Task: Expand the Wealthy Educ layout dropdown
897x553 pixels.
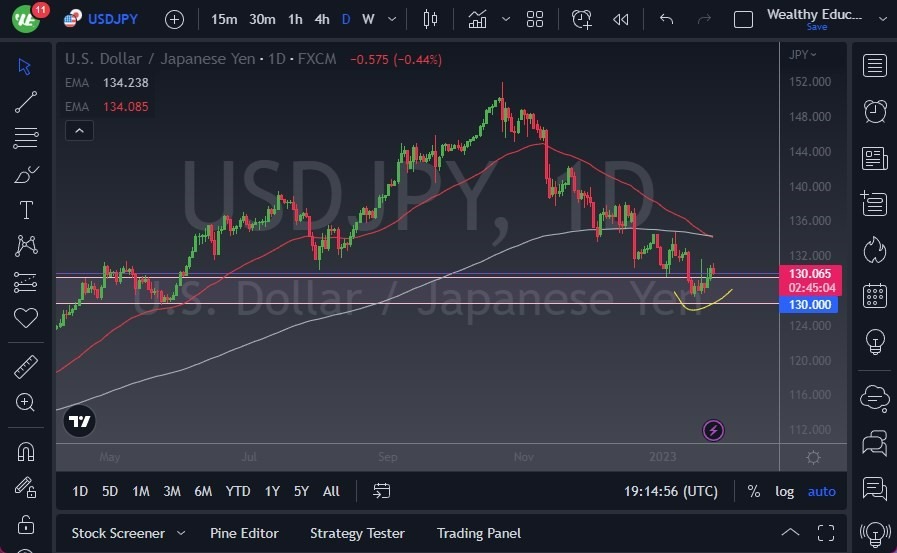Action: click(882, 19)
